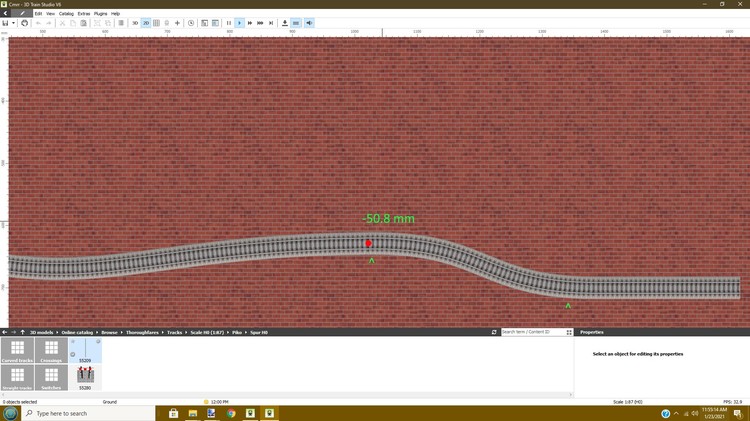This screenshot has width=750, height=421.
Task: Click the Tracks breadcrumb
Action: [x=174, y=332]
